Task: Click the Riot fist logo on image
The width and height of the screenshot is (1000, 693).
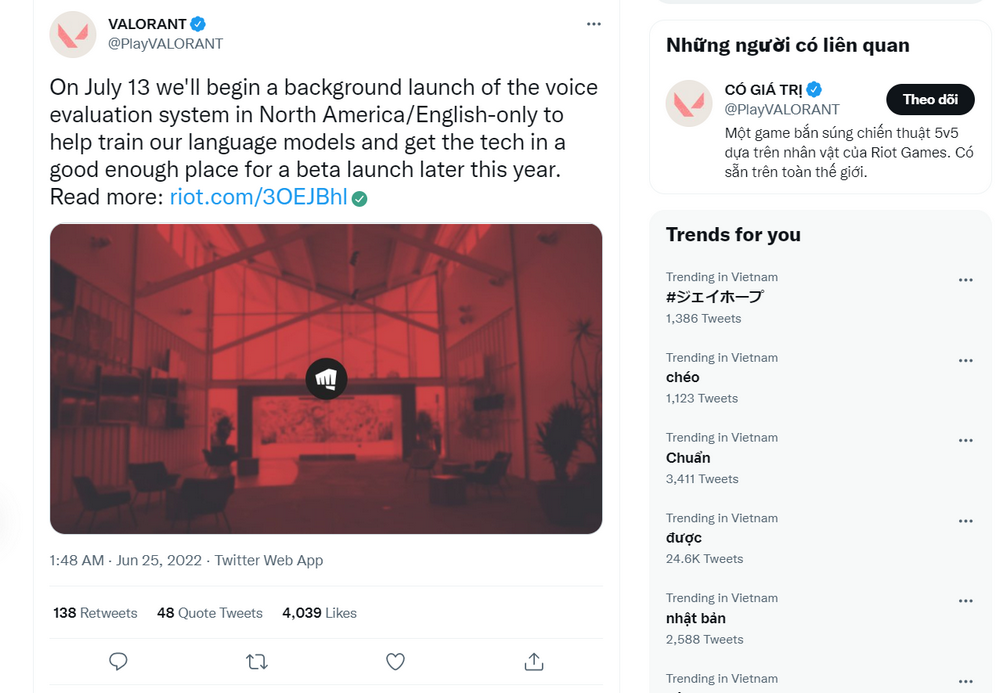Action: click(x=326, y=379)
